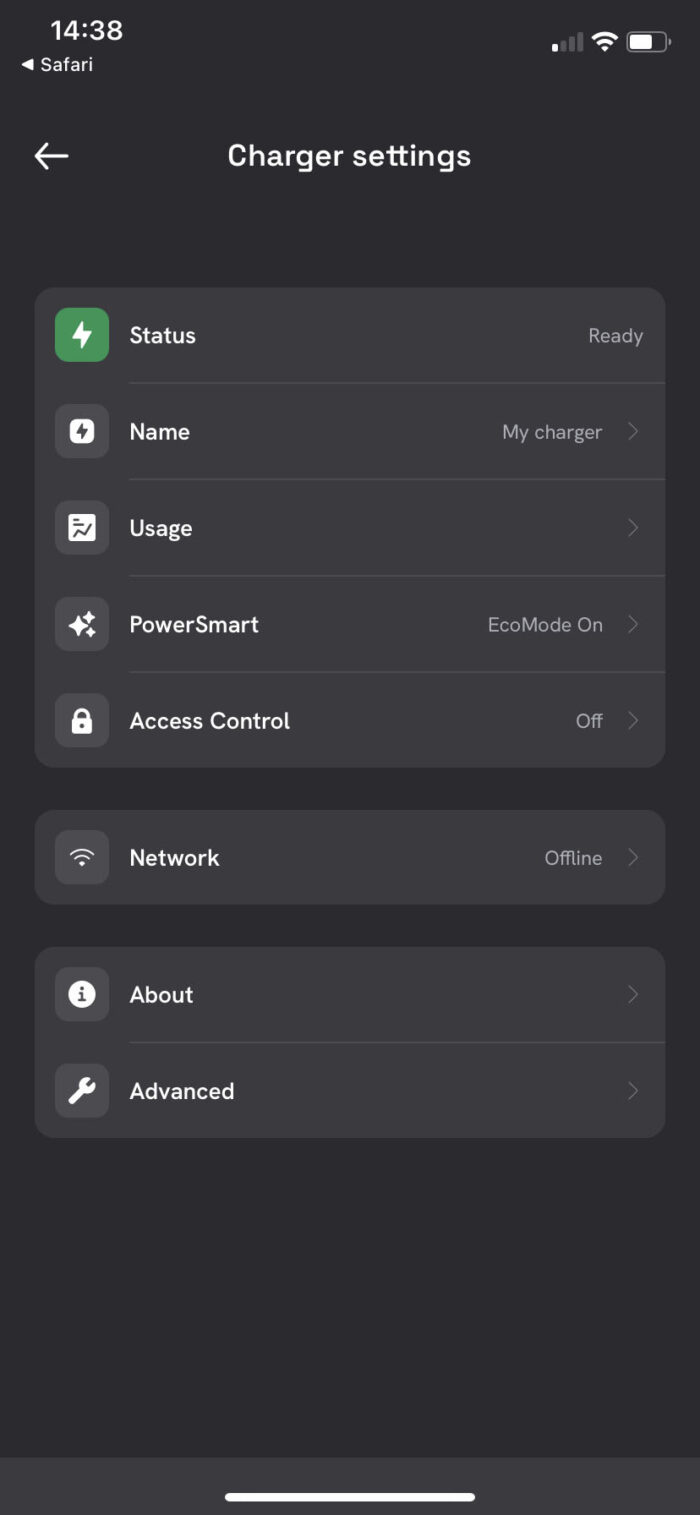The height and width of the screenshot is (1515, 700).
Task: Expand the Access Control chevron
Action: [x=632, y=720]
